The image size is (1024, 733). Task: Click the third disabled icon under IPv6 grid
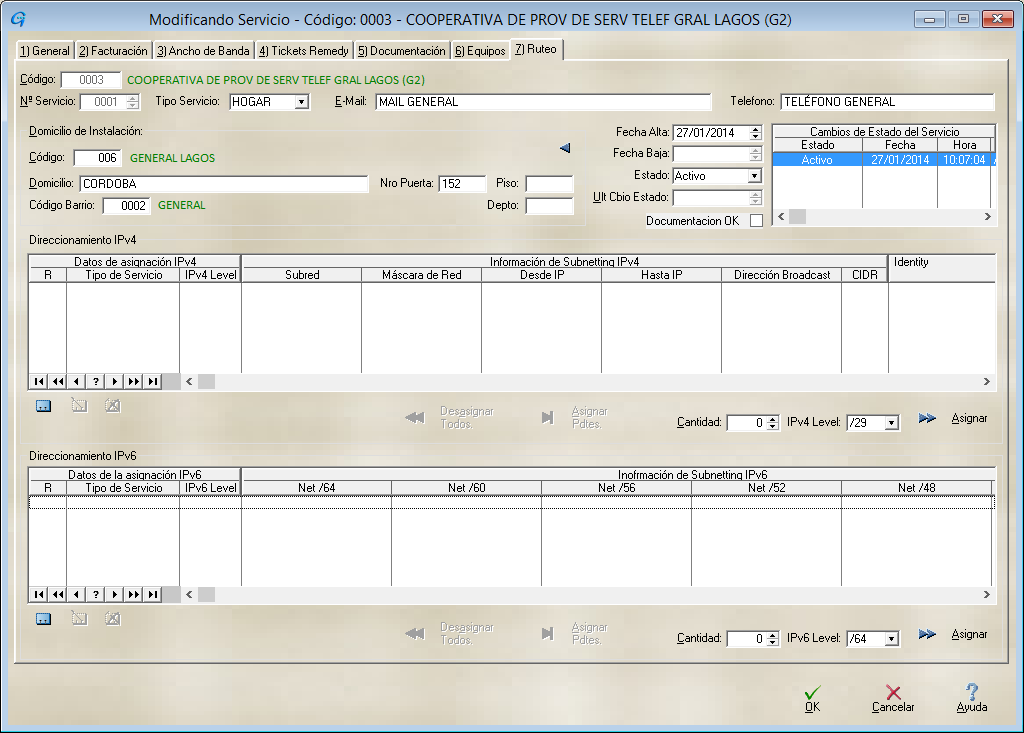[112, 619]
